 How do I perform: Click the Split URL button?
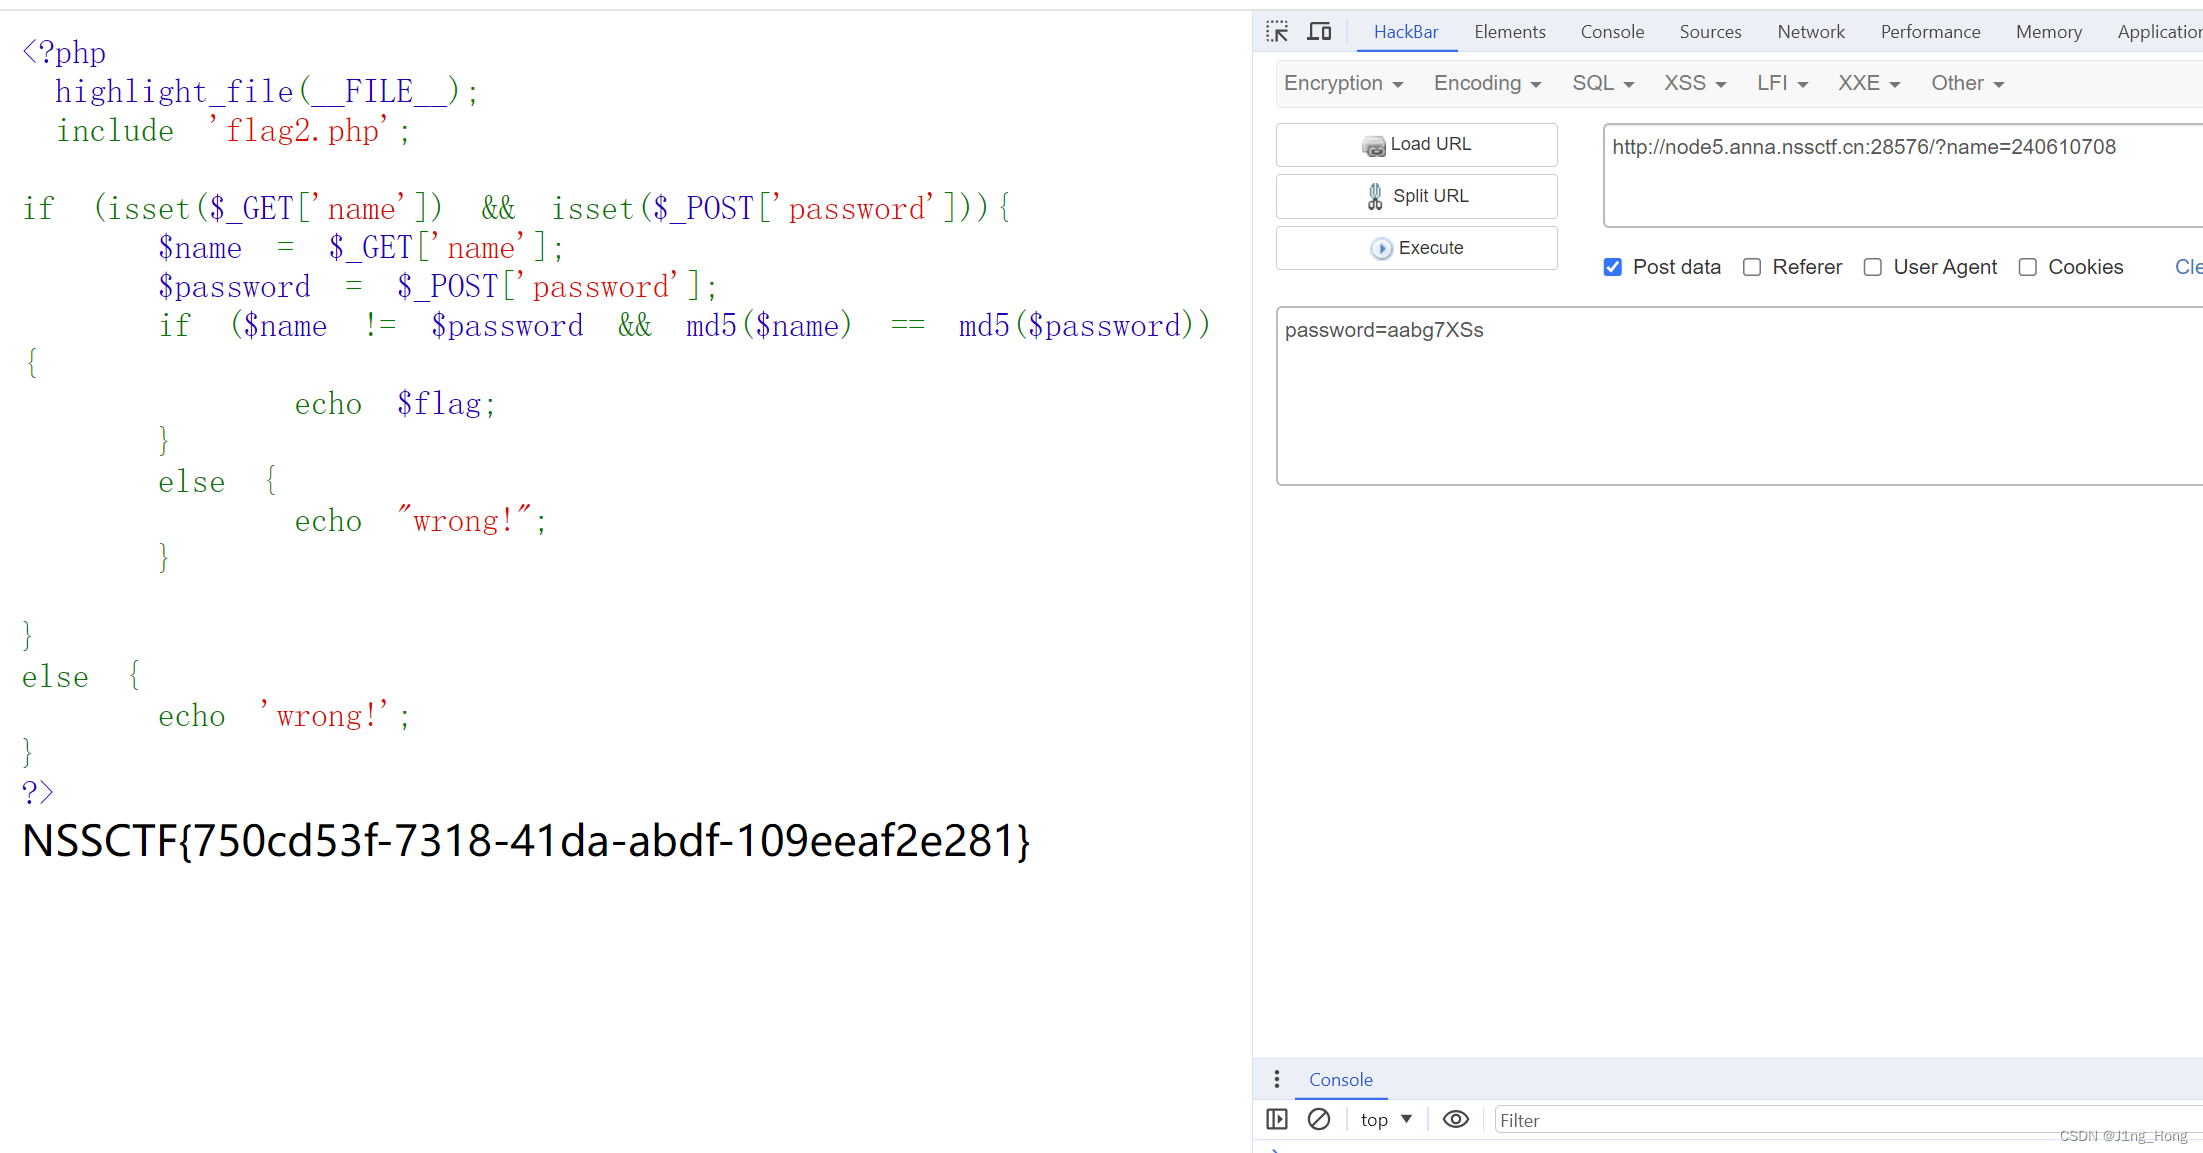coord(1416,196)
